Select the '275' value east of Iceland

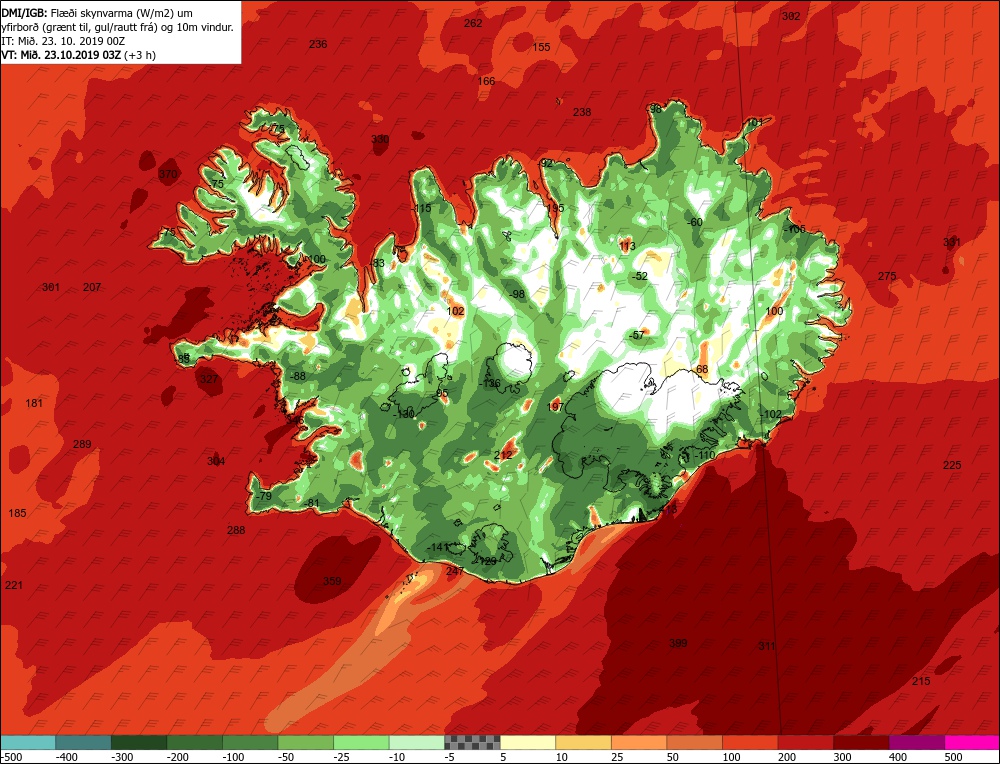pos(886,276)
